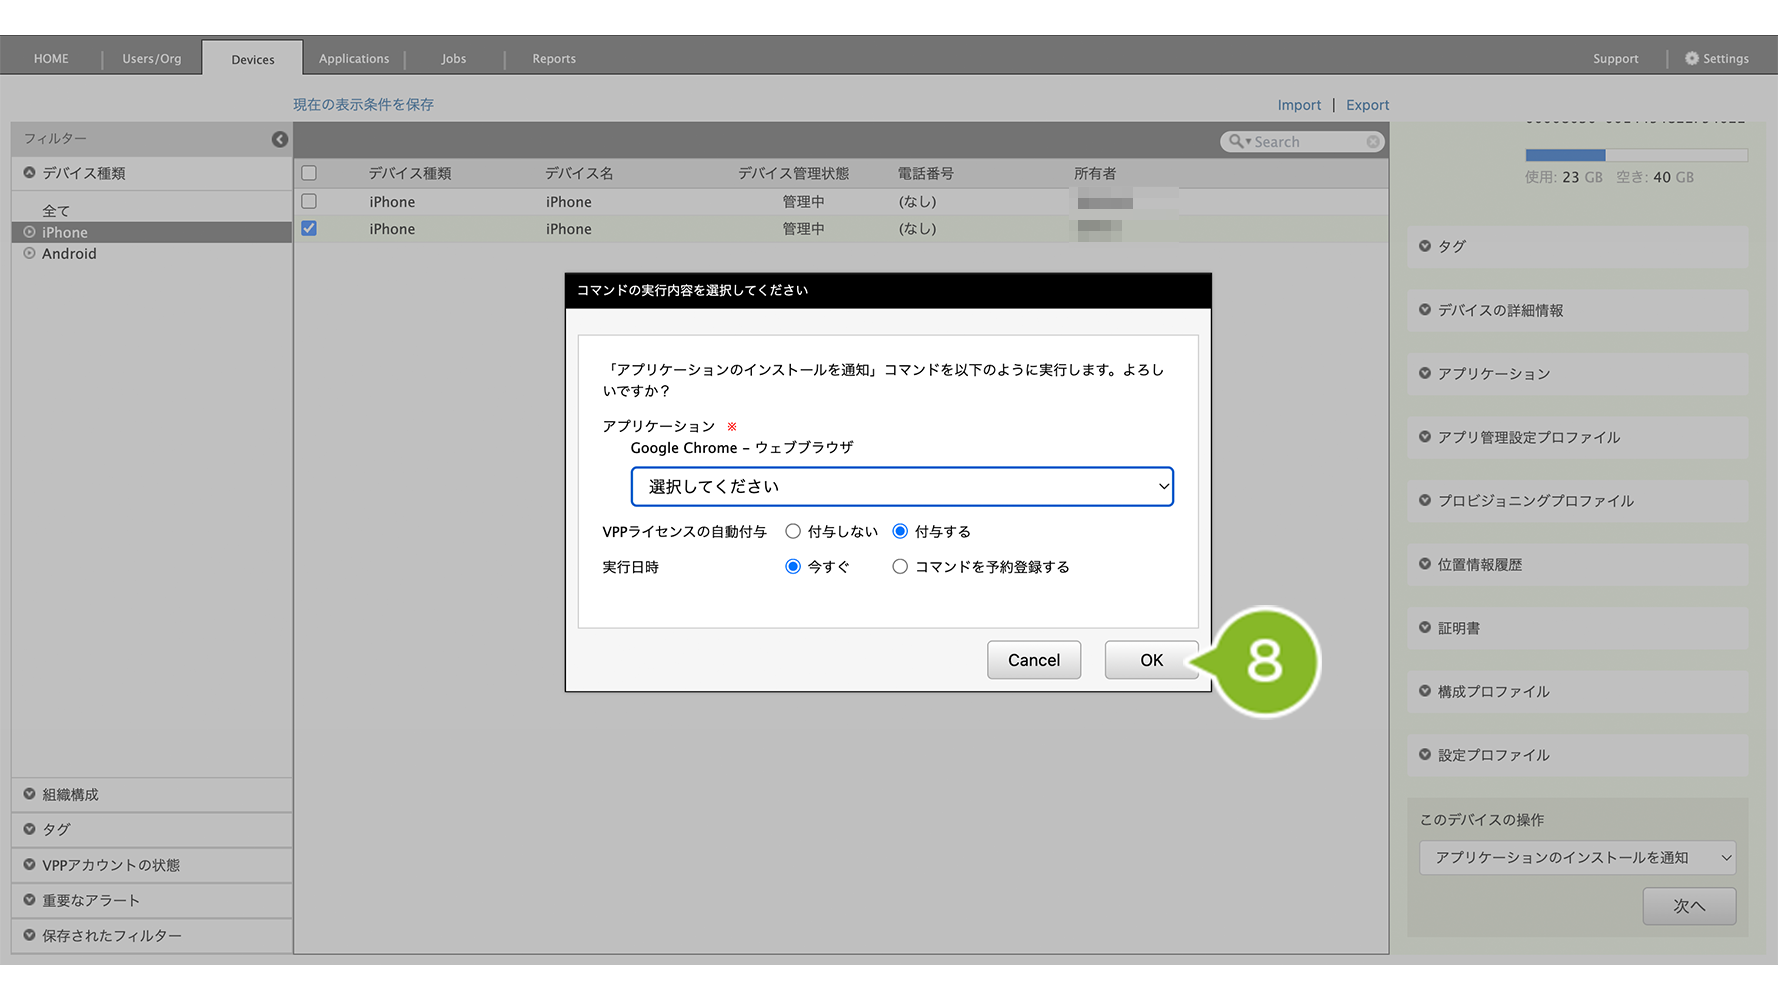The image size is (1778, 1000).
Task: Open the 選択してください application dropdown
Action: (901, 487)
